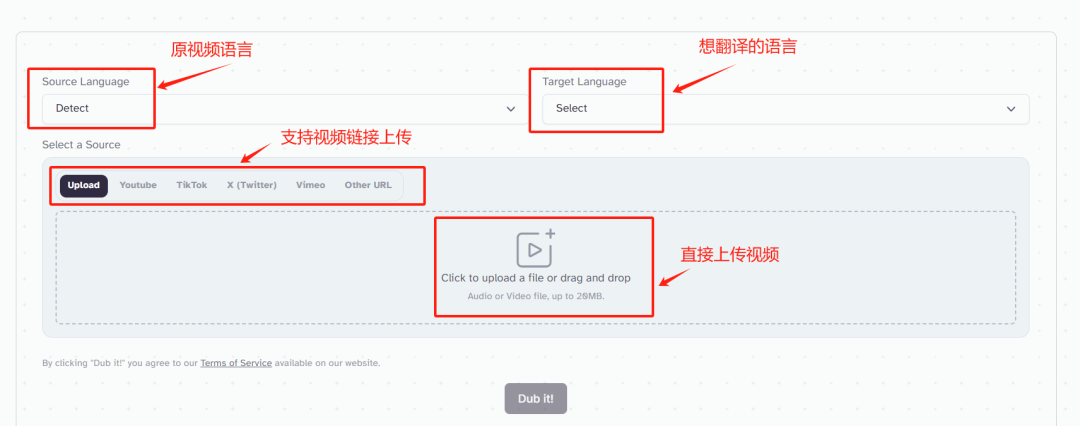The width and height of the screenshot is (1080, 426).
Task: Switch to the TikTok source tab
Action: (191, 185)
